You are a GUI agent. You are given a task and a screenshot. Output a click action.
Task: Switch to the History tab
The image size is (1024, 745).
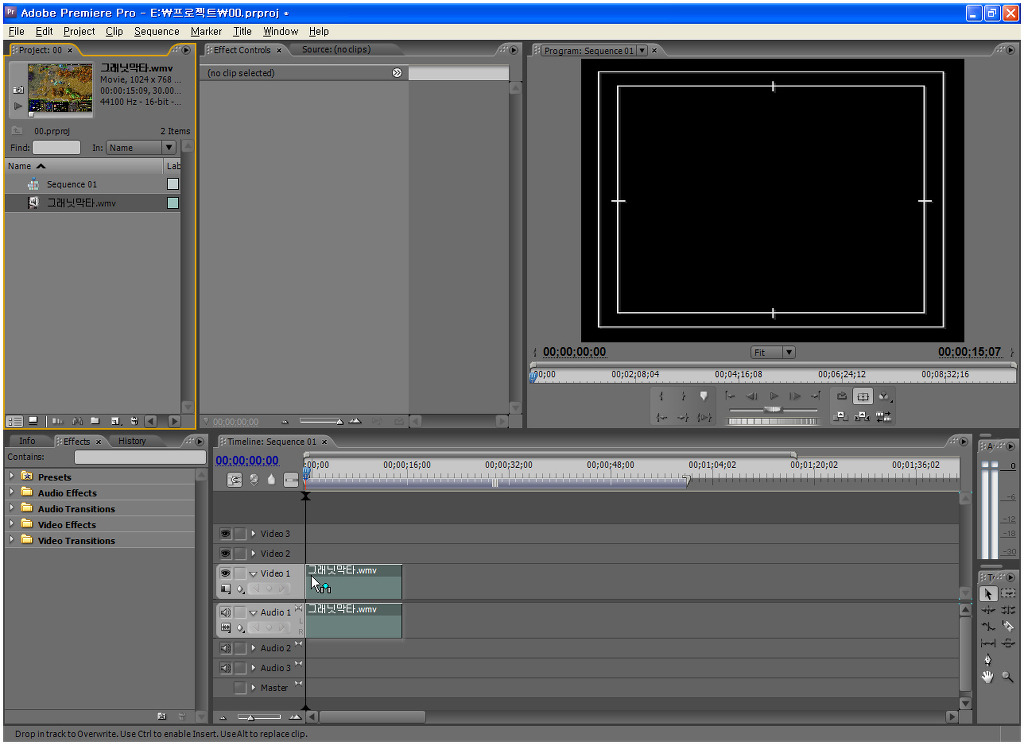132,441
